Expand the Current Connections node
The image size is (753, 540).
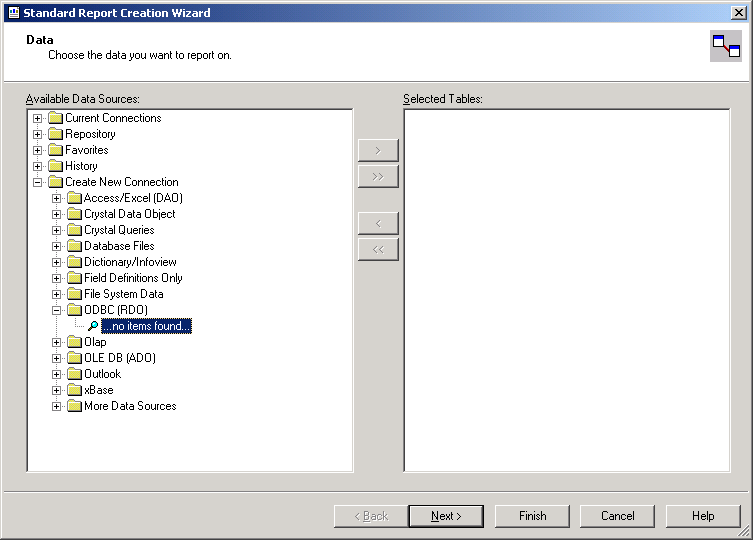(x=38, y=118)
